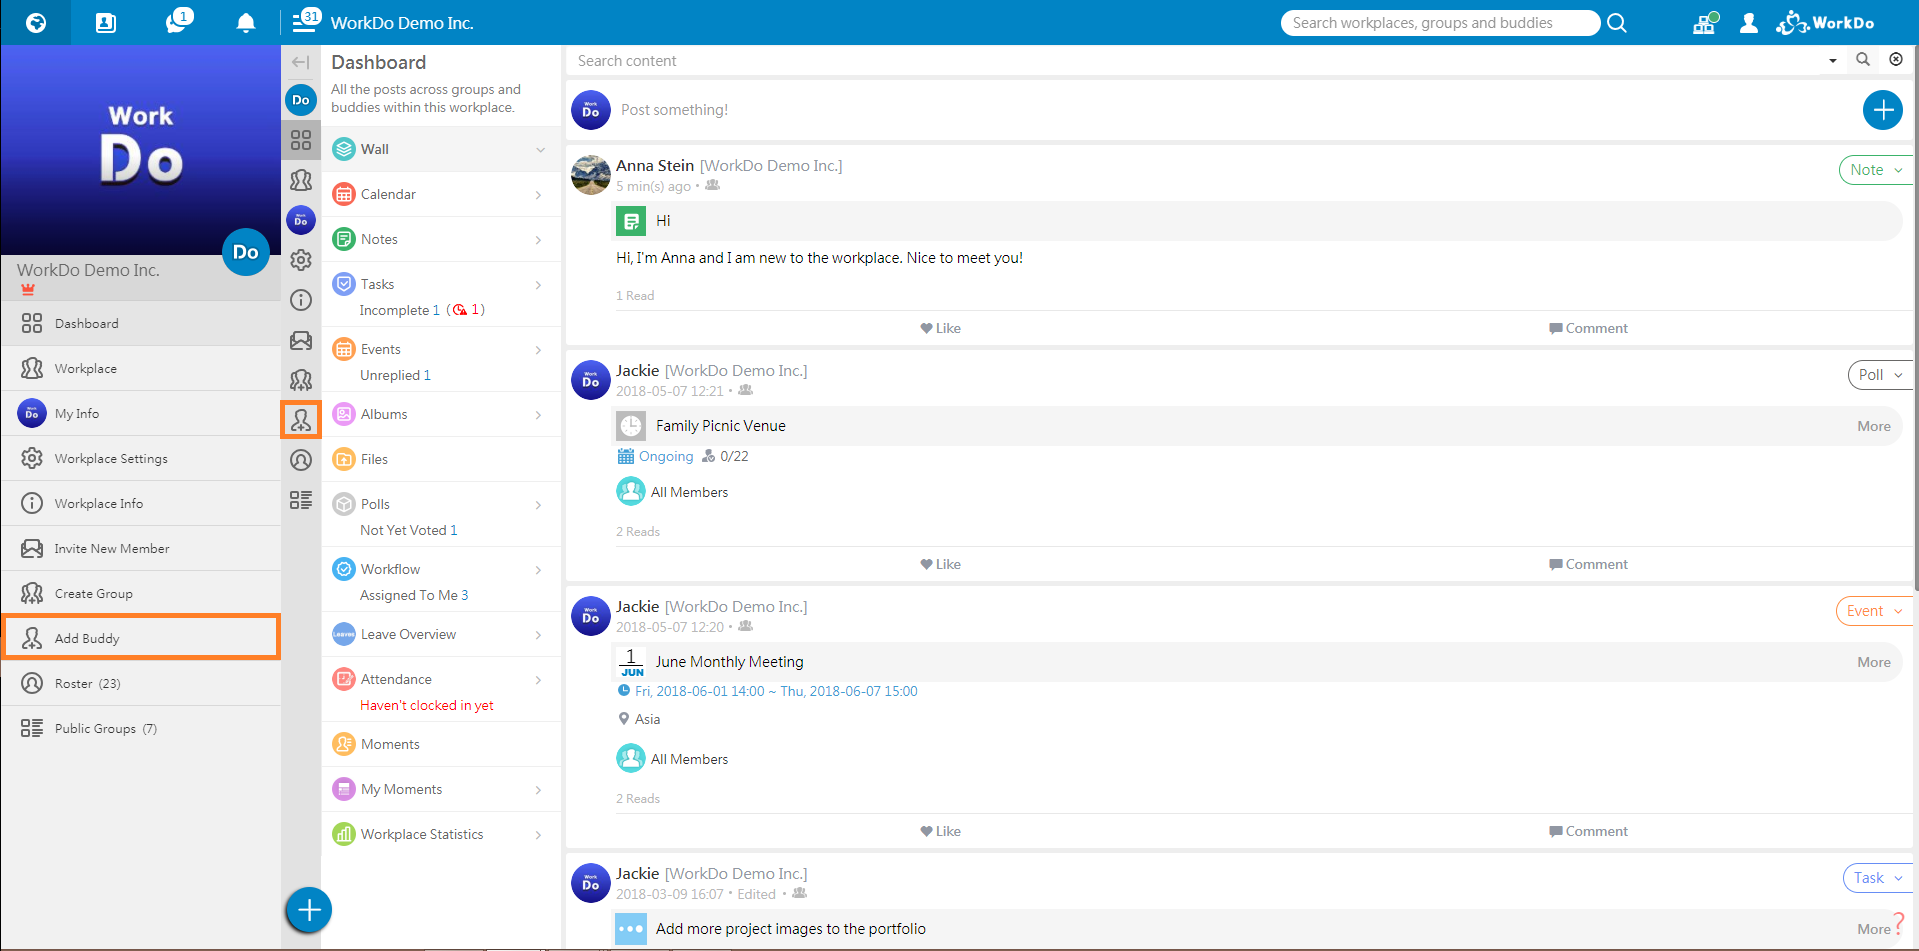Viewport: 1919px width, 951px height.
Task: Click the search icon in content search bar
Action: tap(1863, 60)
